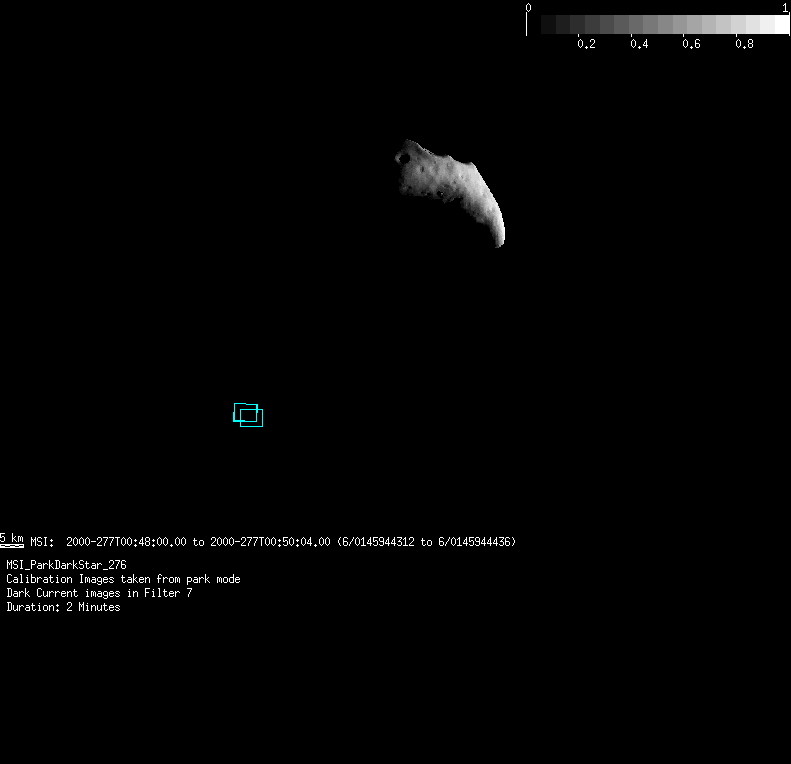
Task: Click the 5 km scale bar label
Action: tap(12, 539)
